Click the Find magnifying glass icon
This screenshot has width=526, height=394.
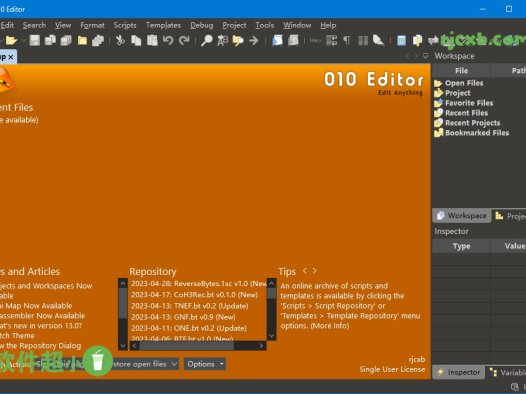[206, 40]
